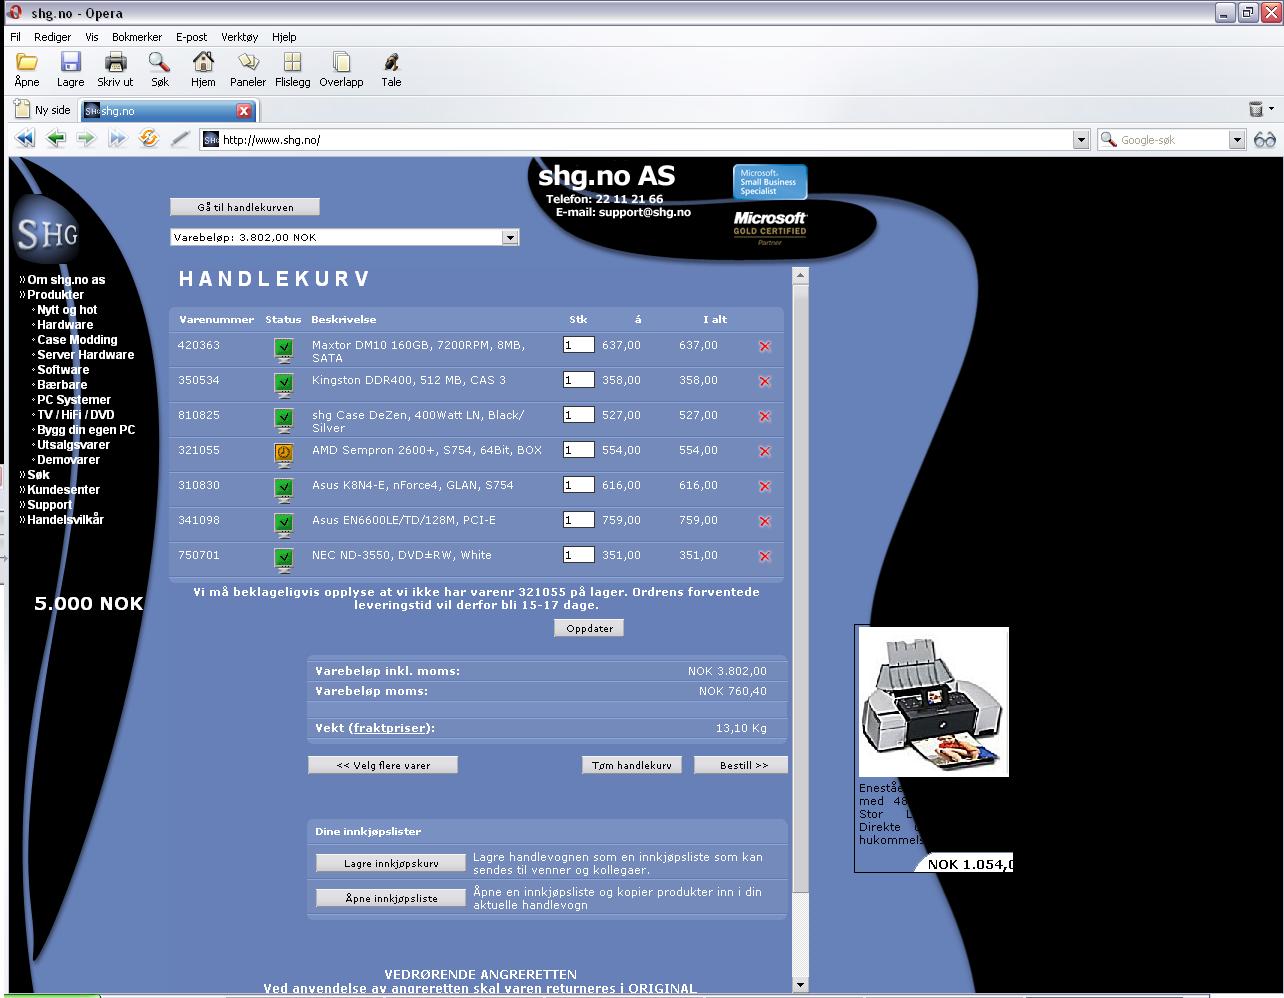Image resolution: width=1284 pixels, height=998 pixels.
Task: Click the Lagre save icon
Action: pyautogui.click(x=70, y=63)
